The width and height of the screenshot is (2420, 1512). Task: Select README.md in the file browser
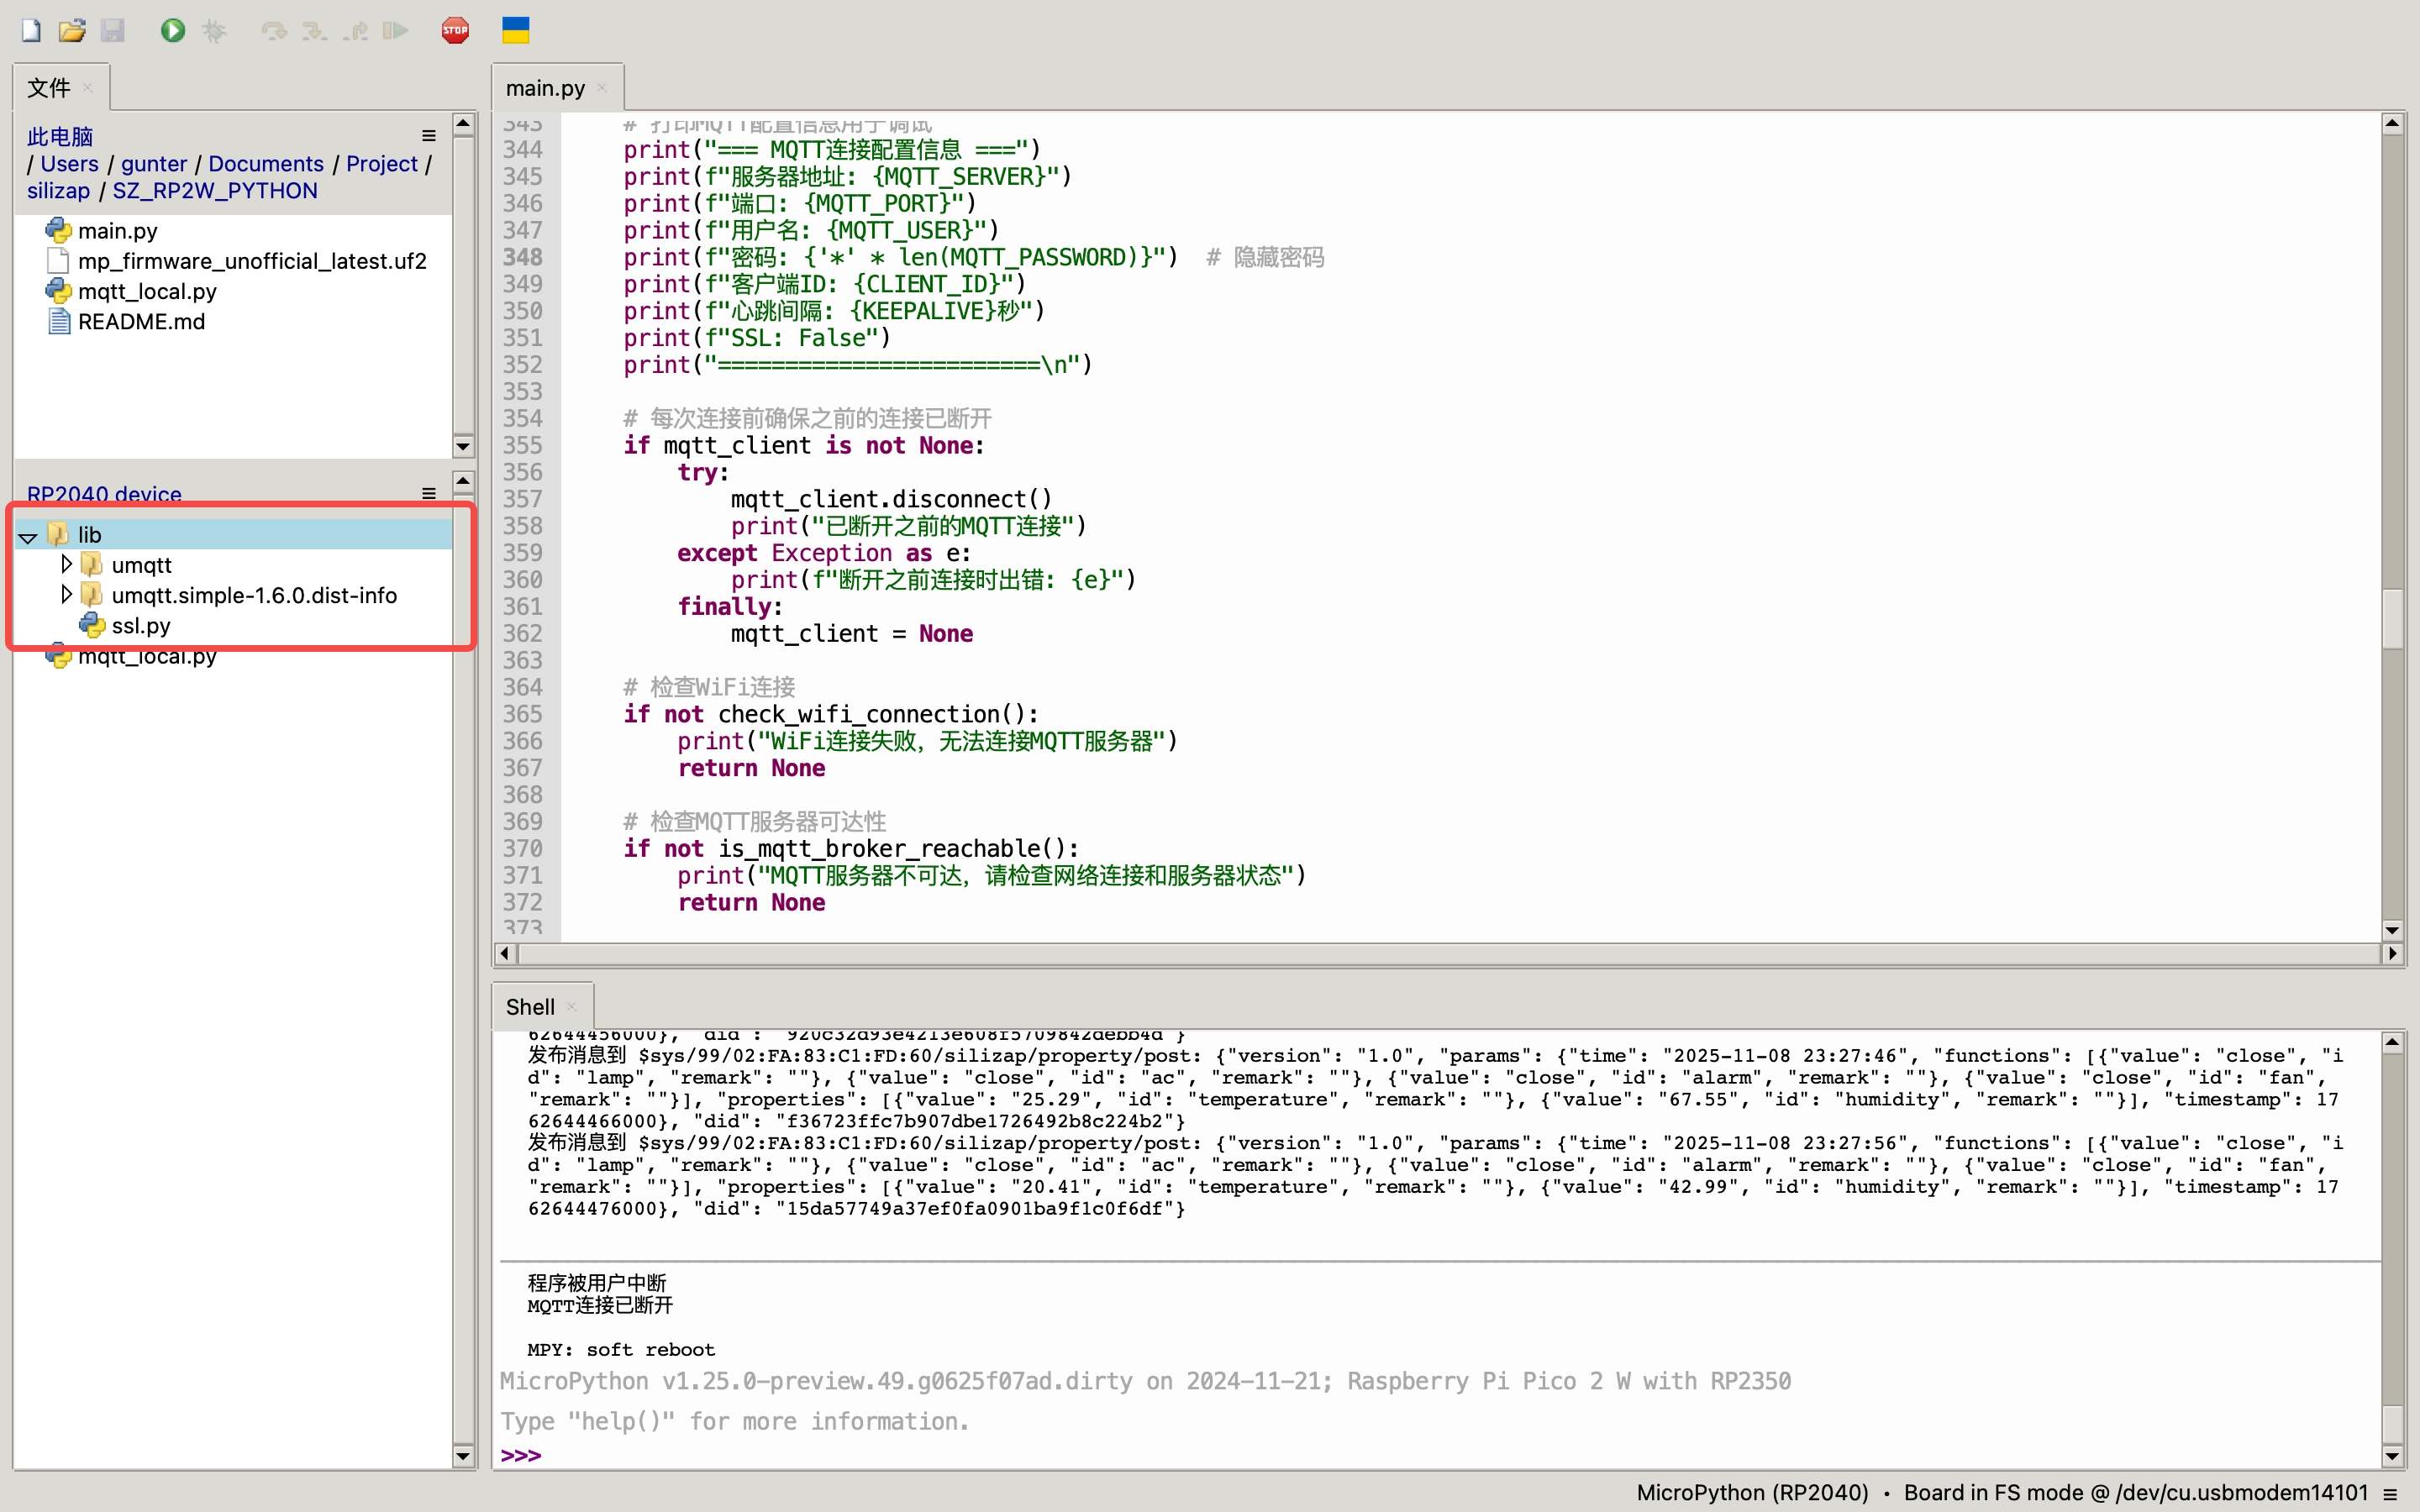pyautogui.click(x=141, y=321)
